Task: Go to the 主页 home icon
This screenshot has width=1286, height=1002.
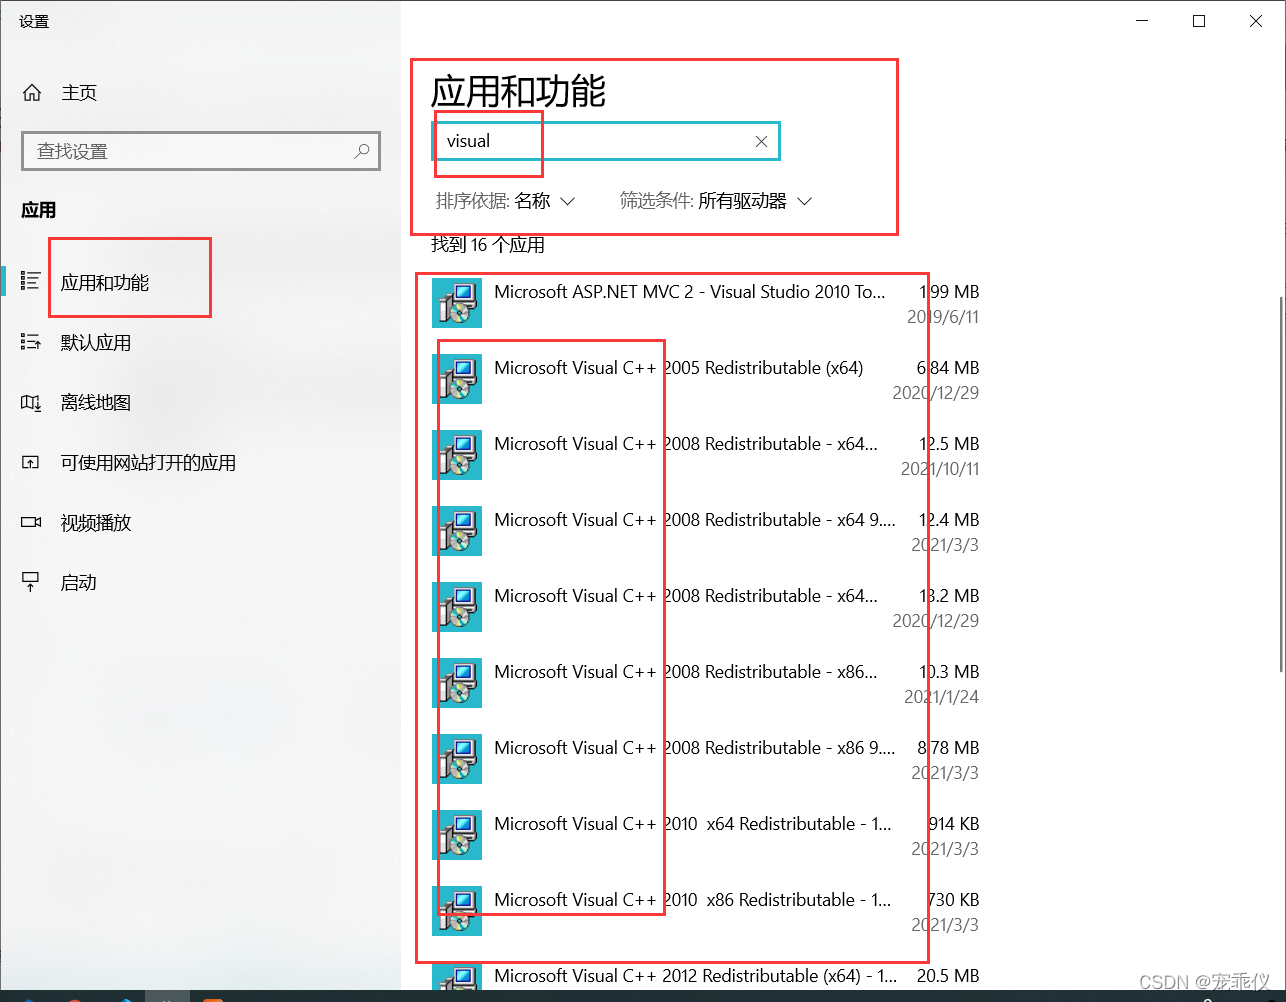Action: [x=32, y=93]
